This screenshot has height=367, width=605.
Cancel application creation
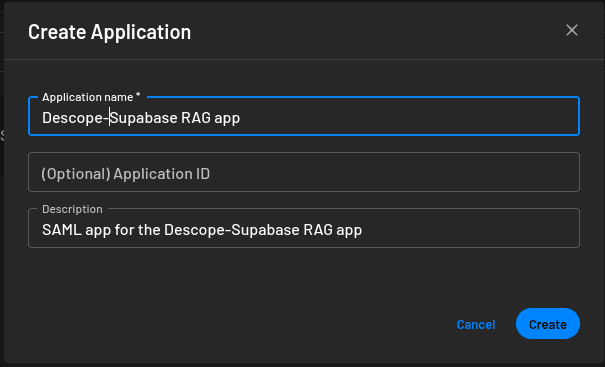tap(476, 325)
